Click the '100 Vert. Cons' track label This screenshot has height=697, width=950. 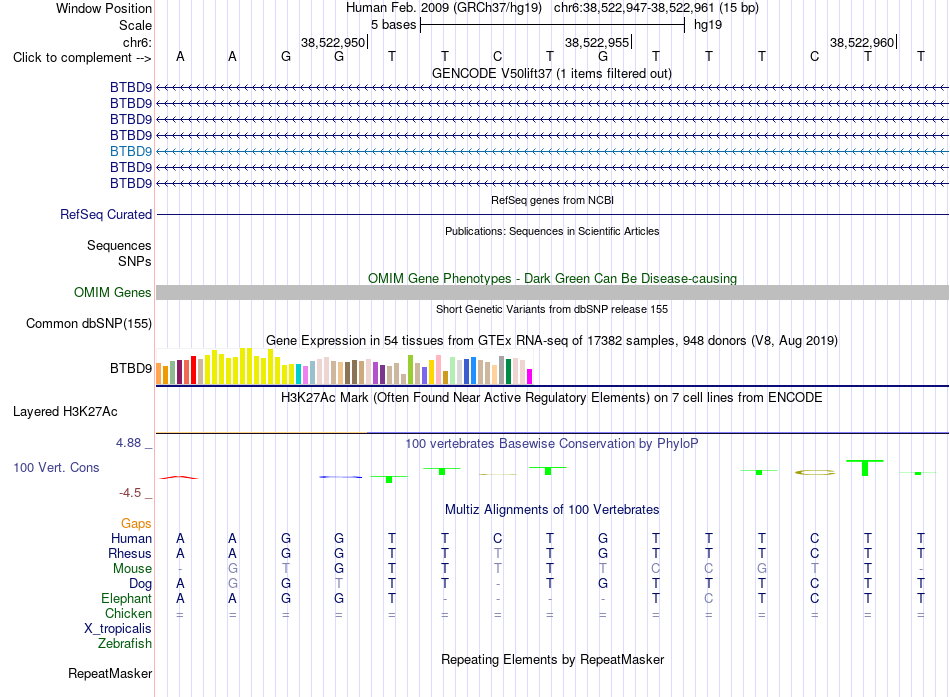tap(56, 467)
